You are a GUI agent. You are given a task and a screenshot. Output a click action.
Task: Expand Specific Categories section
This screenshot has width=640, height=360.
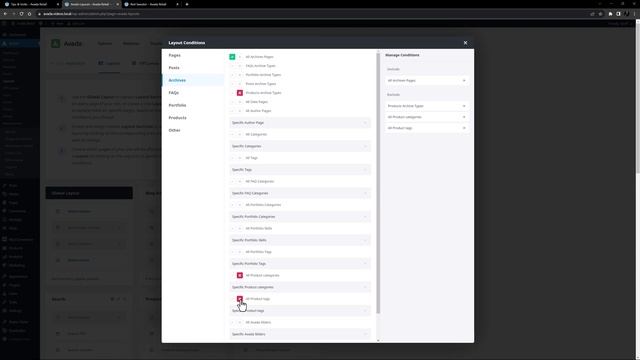[300, 146]
